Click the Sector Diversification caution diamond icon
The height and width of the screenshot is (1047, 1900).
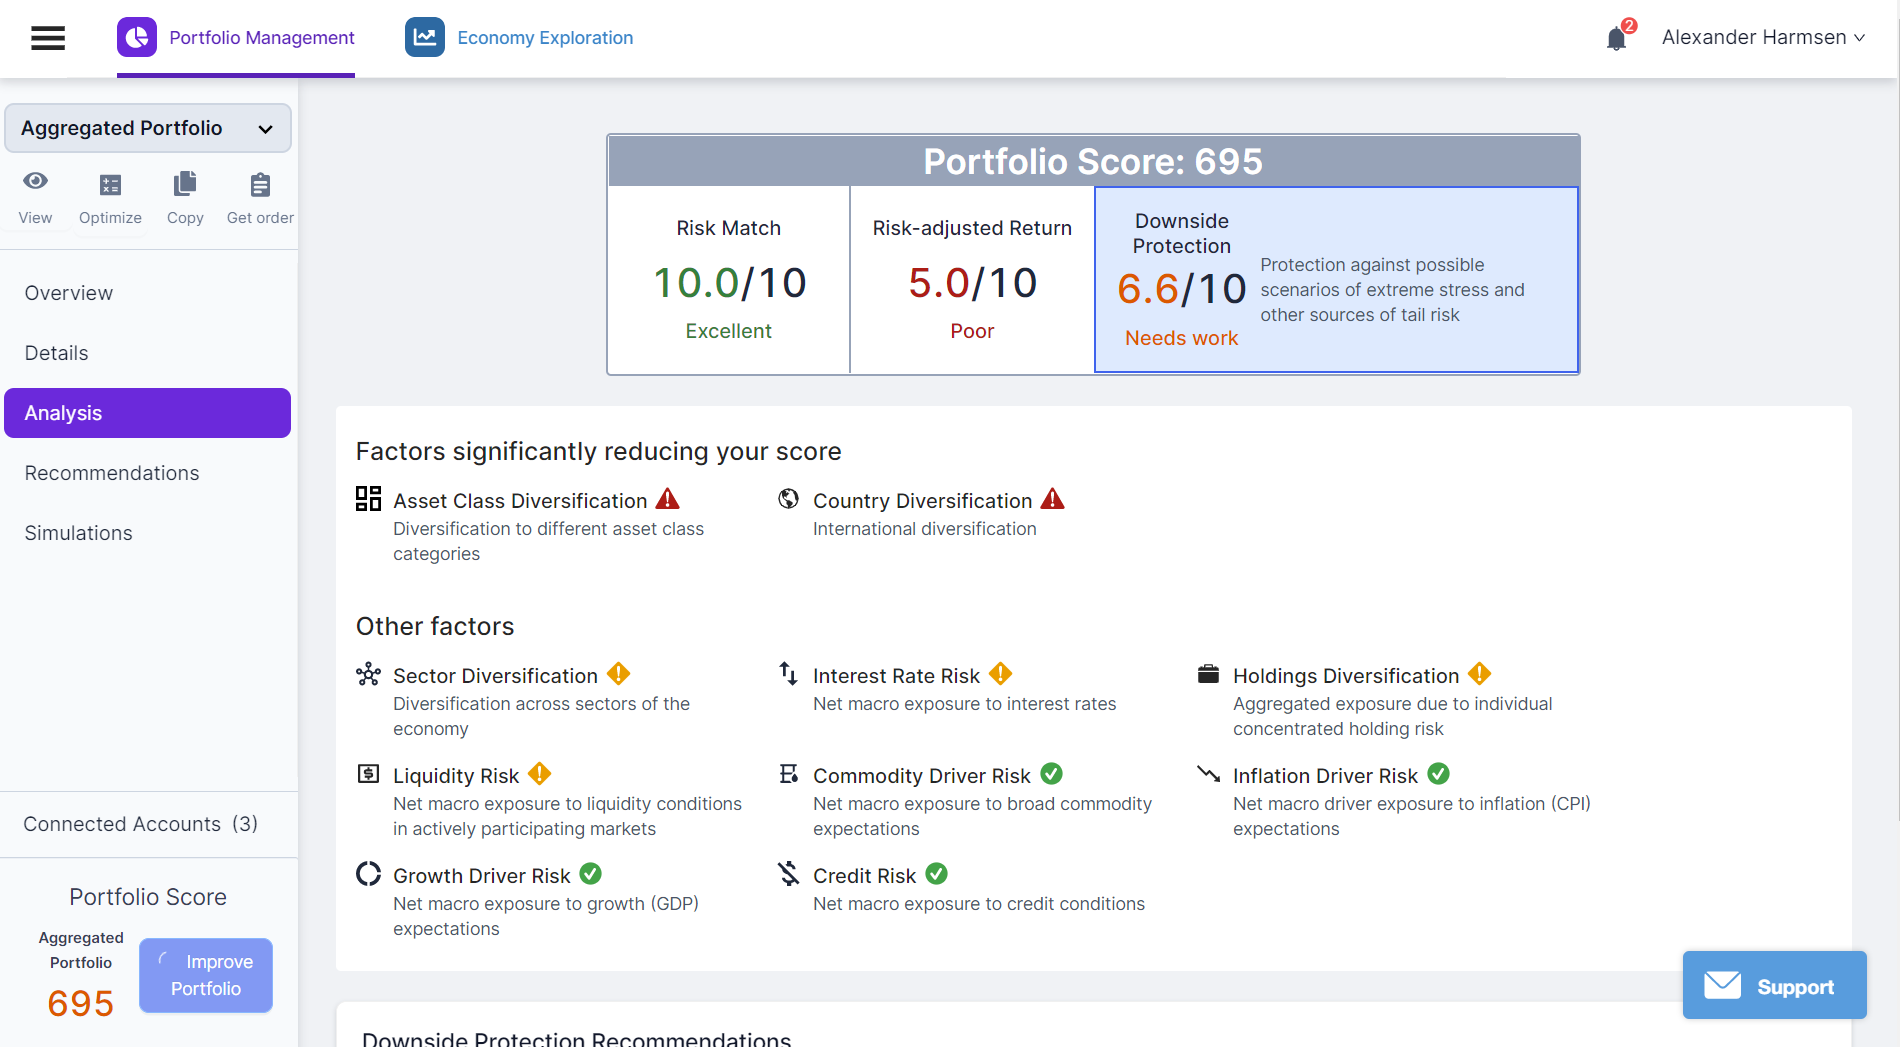point(618,674)
